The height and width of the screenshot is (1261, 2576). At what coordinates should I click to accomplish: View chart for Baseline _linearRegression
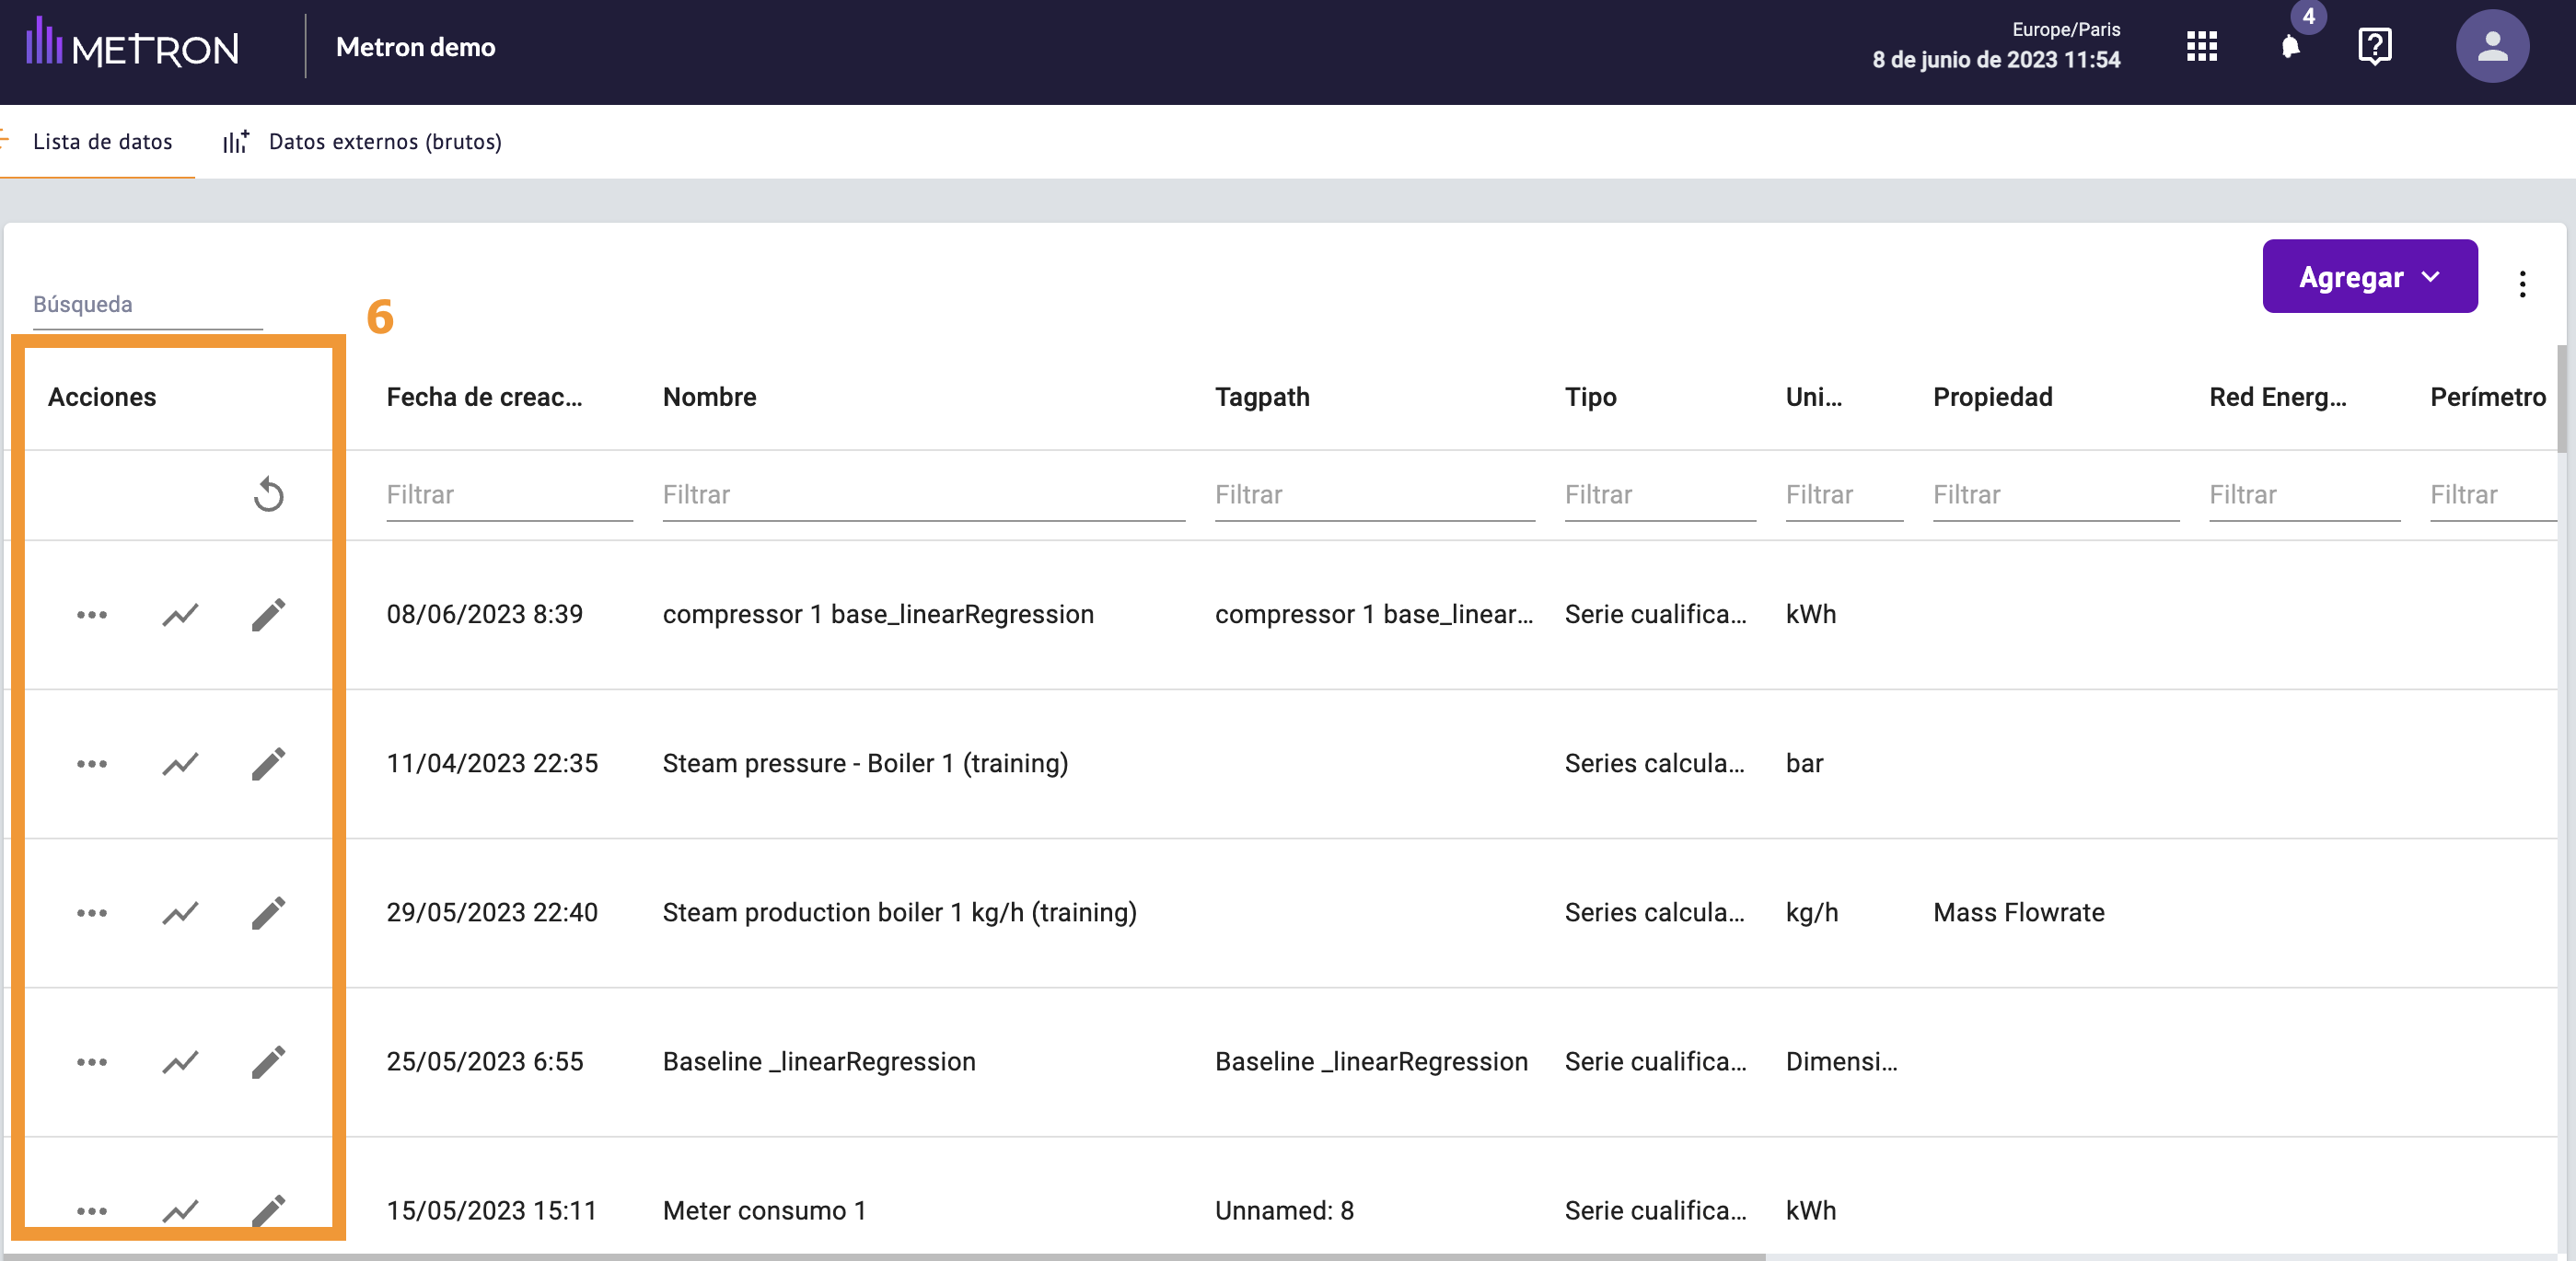(x=180, y=1062)
